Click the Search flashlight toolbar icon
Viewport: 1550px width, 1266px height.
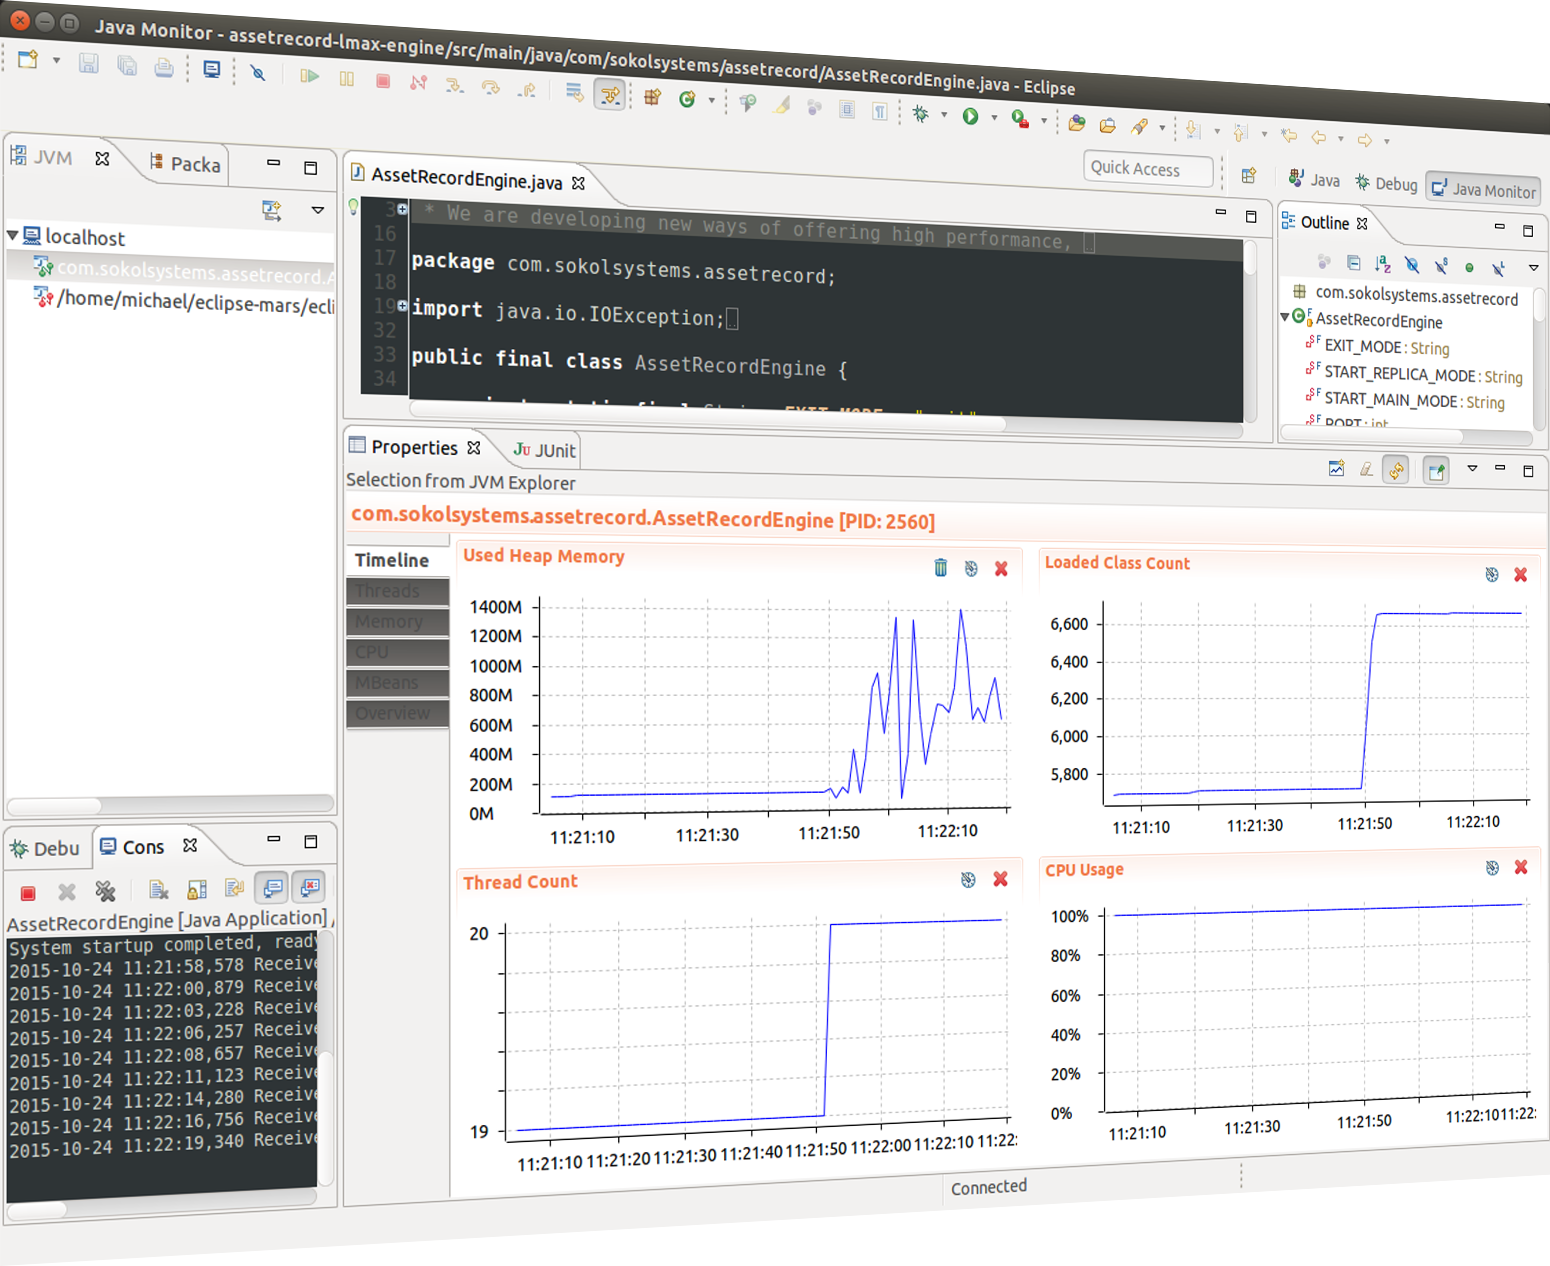tap(1140, 126)
